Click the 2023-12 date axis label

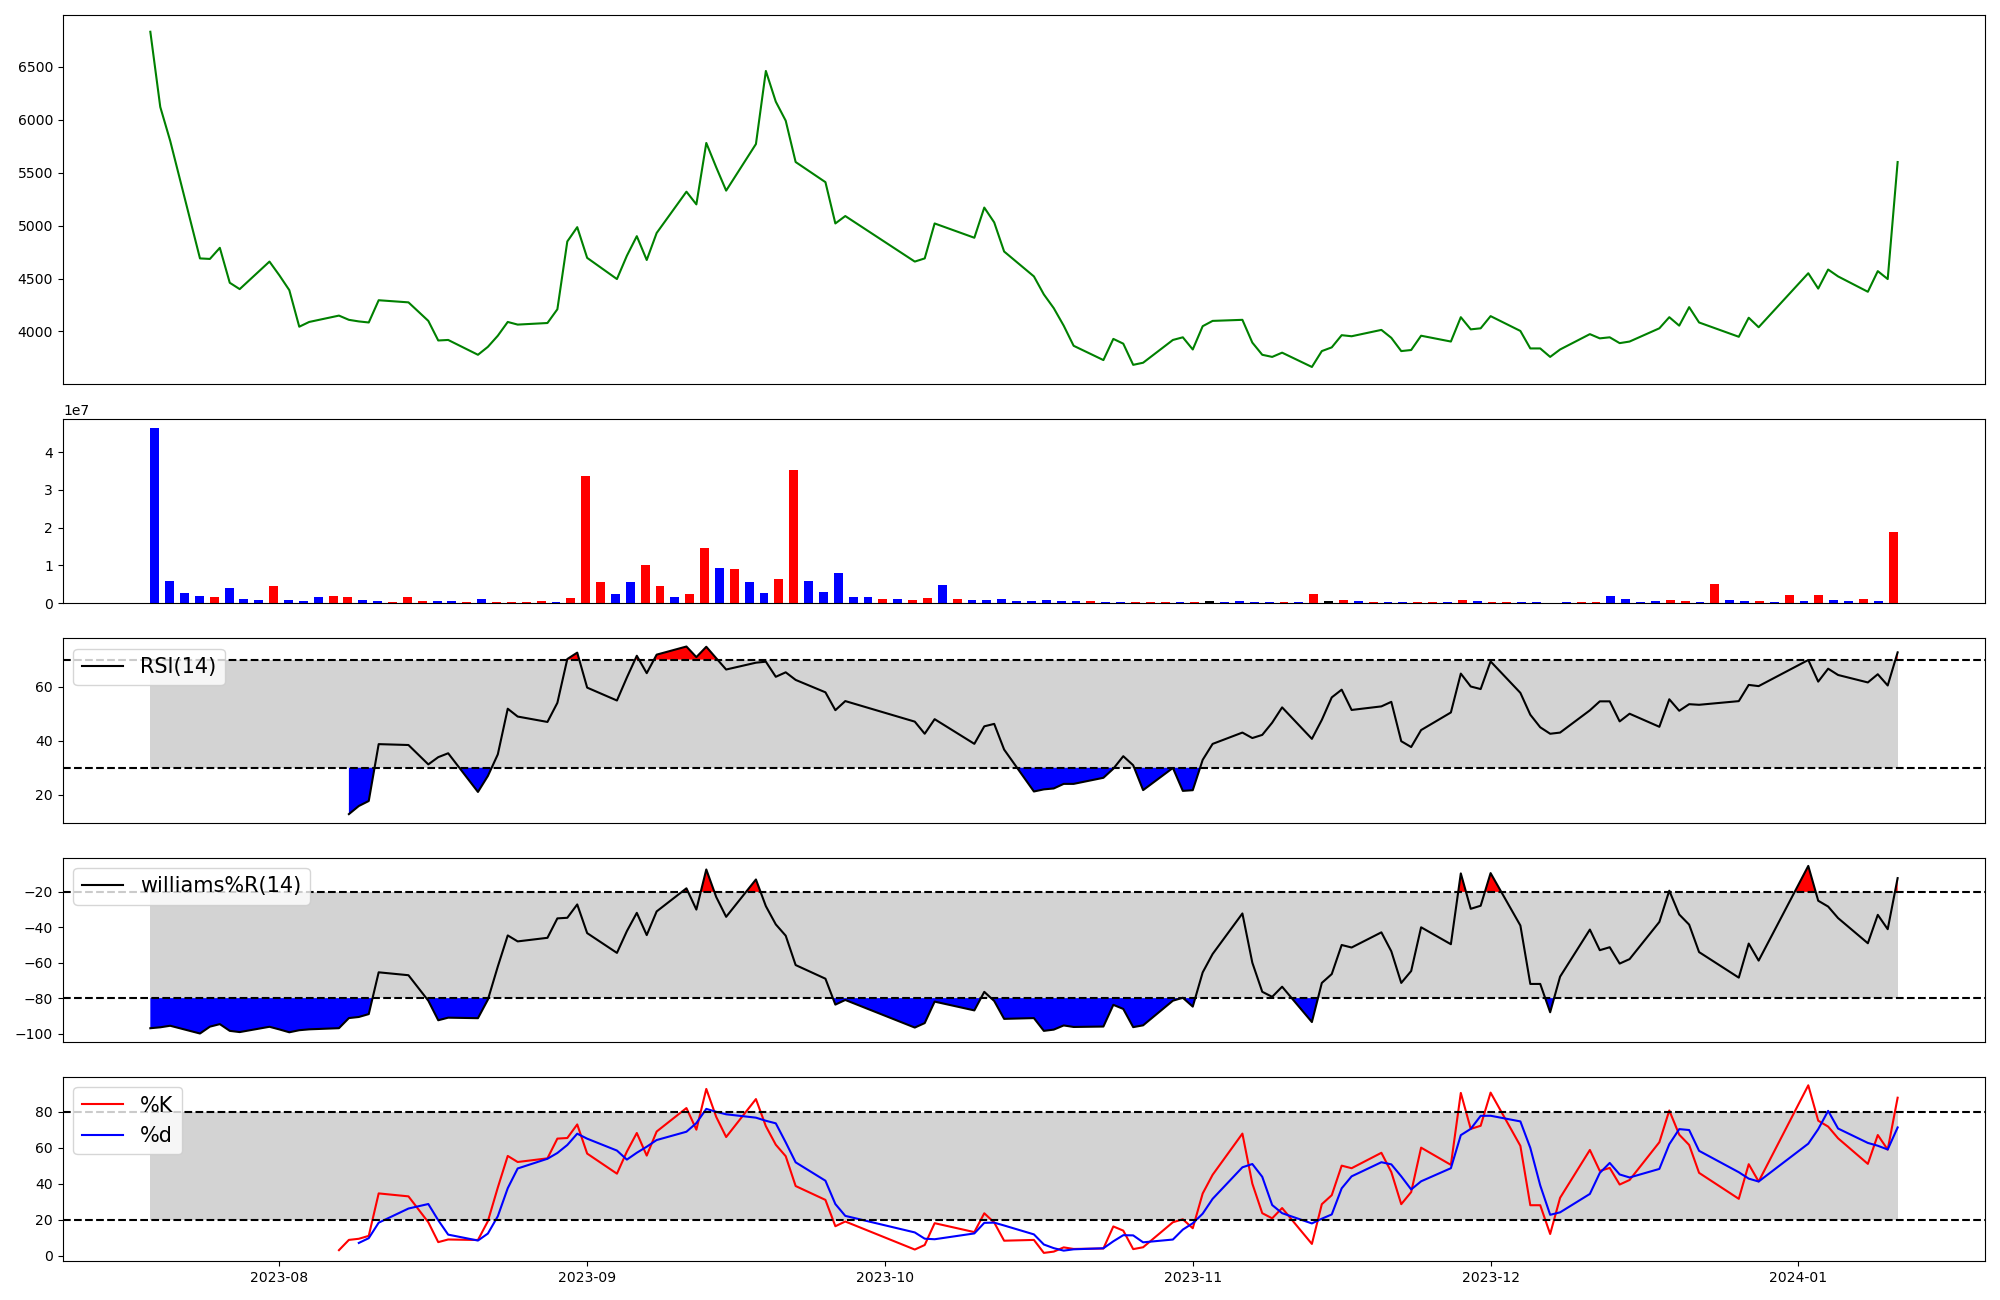coord(1491,1277)
